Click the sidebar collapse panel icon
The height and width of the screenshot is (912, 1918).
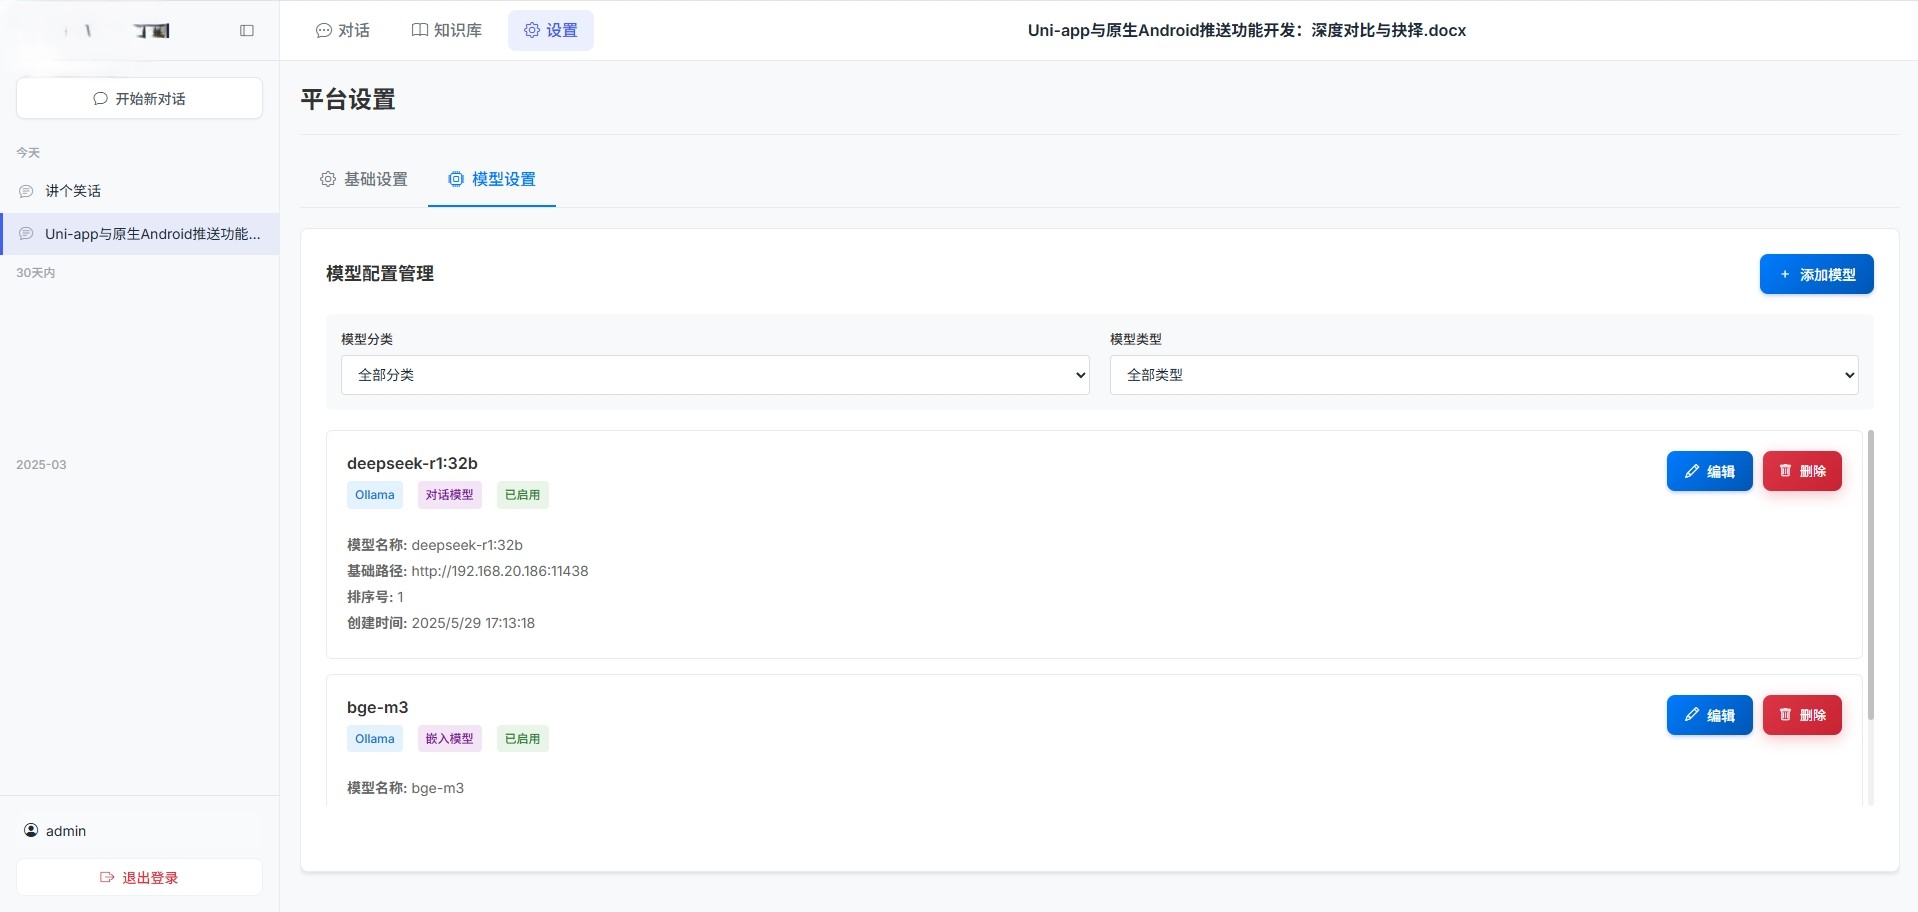click(x=246, y=31)
